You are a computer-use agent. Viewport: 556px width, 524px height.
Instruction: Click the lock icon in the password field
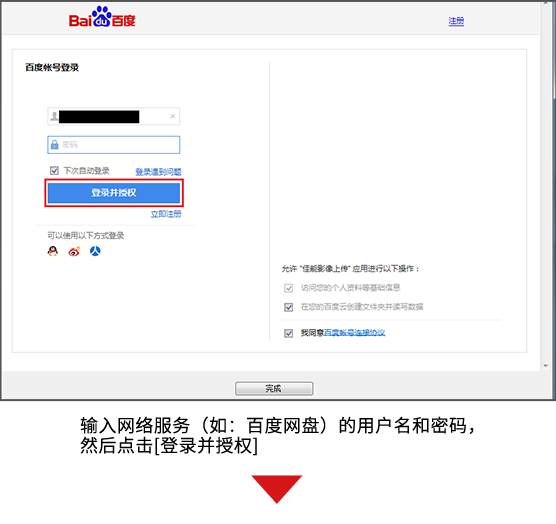54,144
